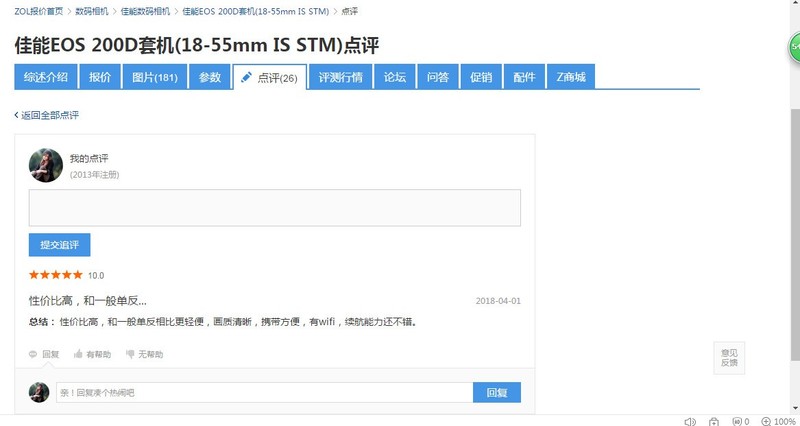Open the 佳能EOS 200D套机 breadcrumb link
This screenshot has height=426, width=800.
[256, 11]
